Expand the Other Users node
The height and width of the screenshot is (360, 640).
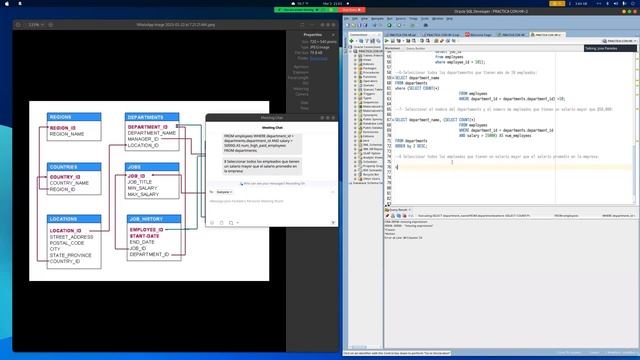point(356,179)
